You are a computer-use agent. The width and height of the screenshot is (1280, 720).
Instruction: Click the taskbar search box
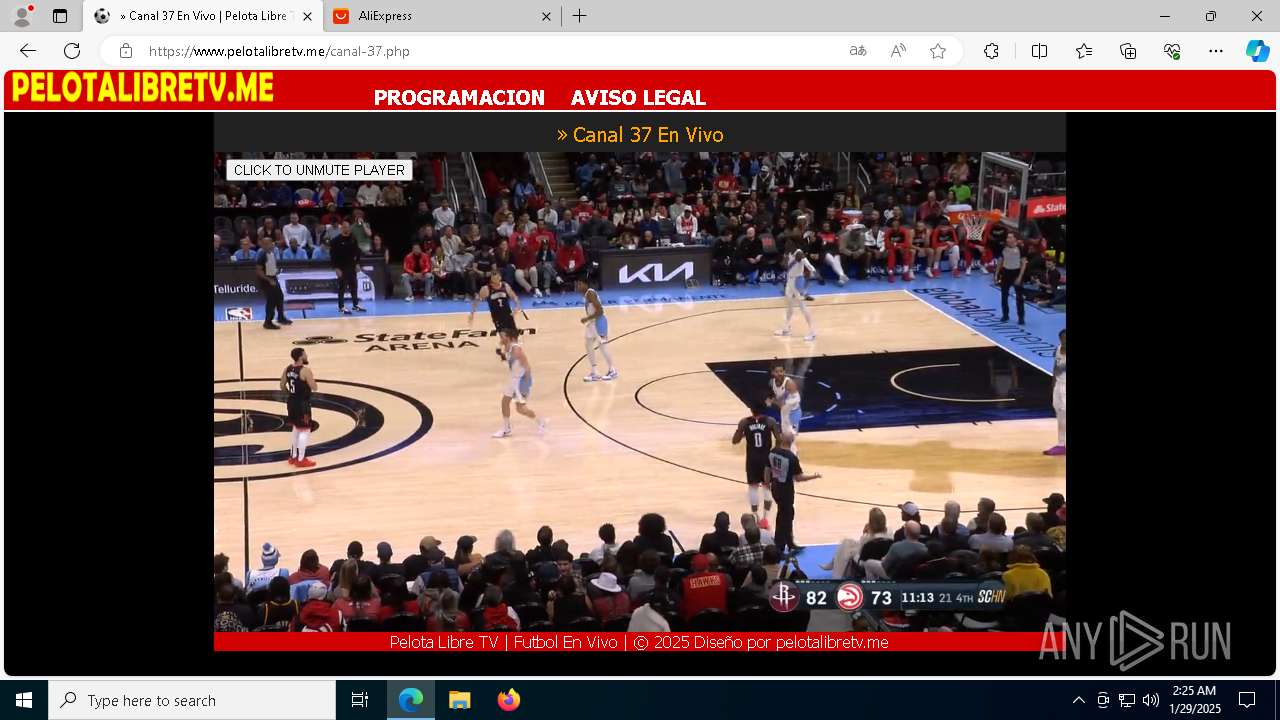192,700
